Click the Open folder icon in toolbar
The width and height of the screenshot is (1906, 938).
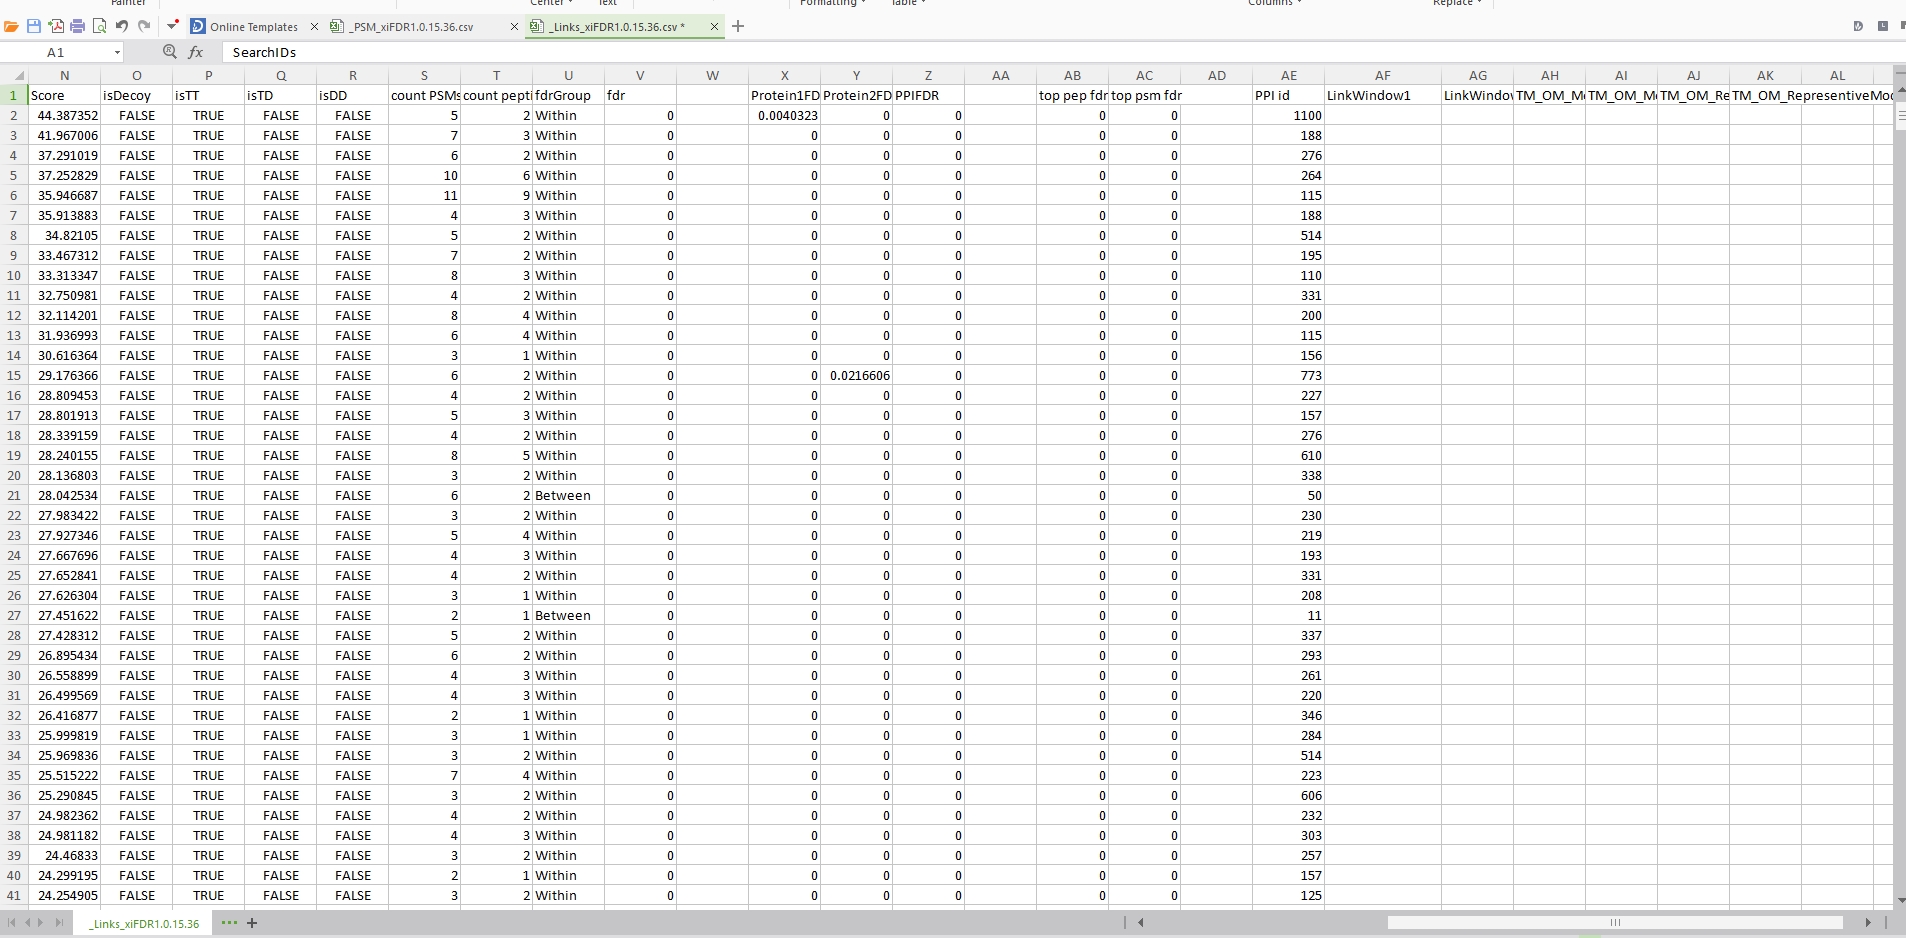click(12, 26)
